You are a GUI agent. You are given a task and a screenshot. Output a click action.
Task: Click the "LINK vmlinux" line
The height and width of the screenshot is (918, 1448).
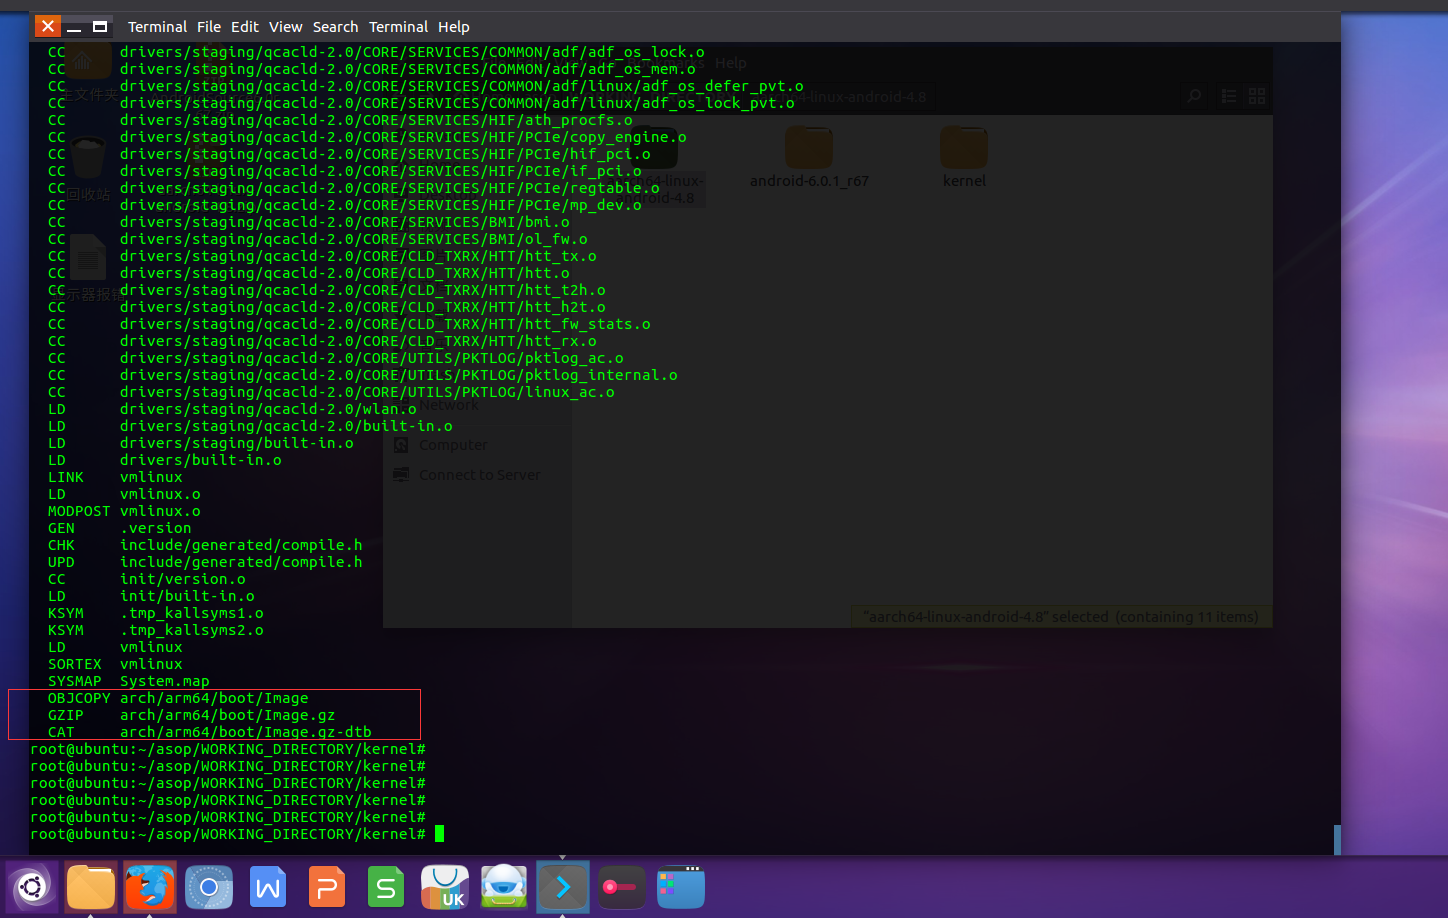[115, 477]
